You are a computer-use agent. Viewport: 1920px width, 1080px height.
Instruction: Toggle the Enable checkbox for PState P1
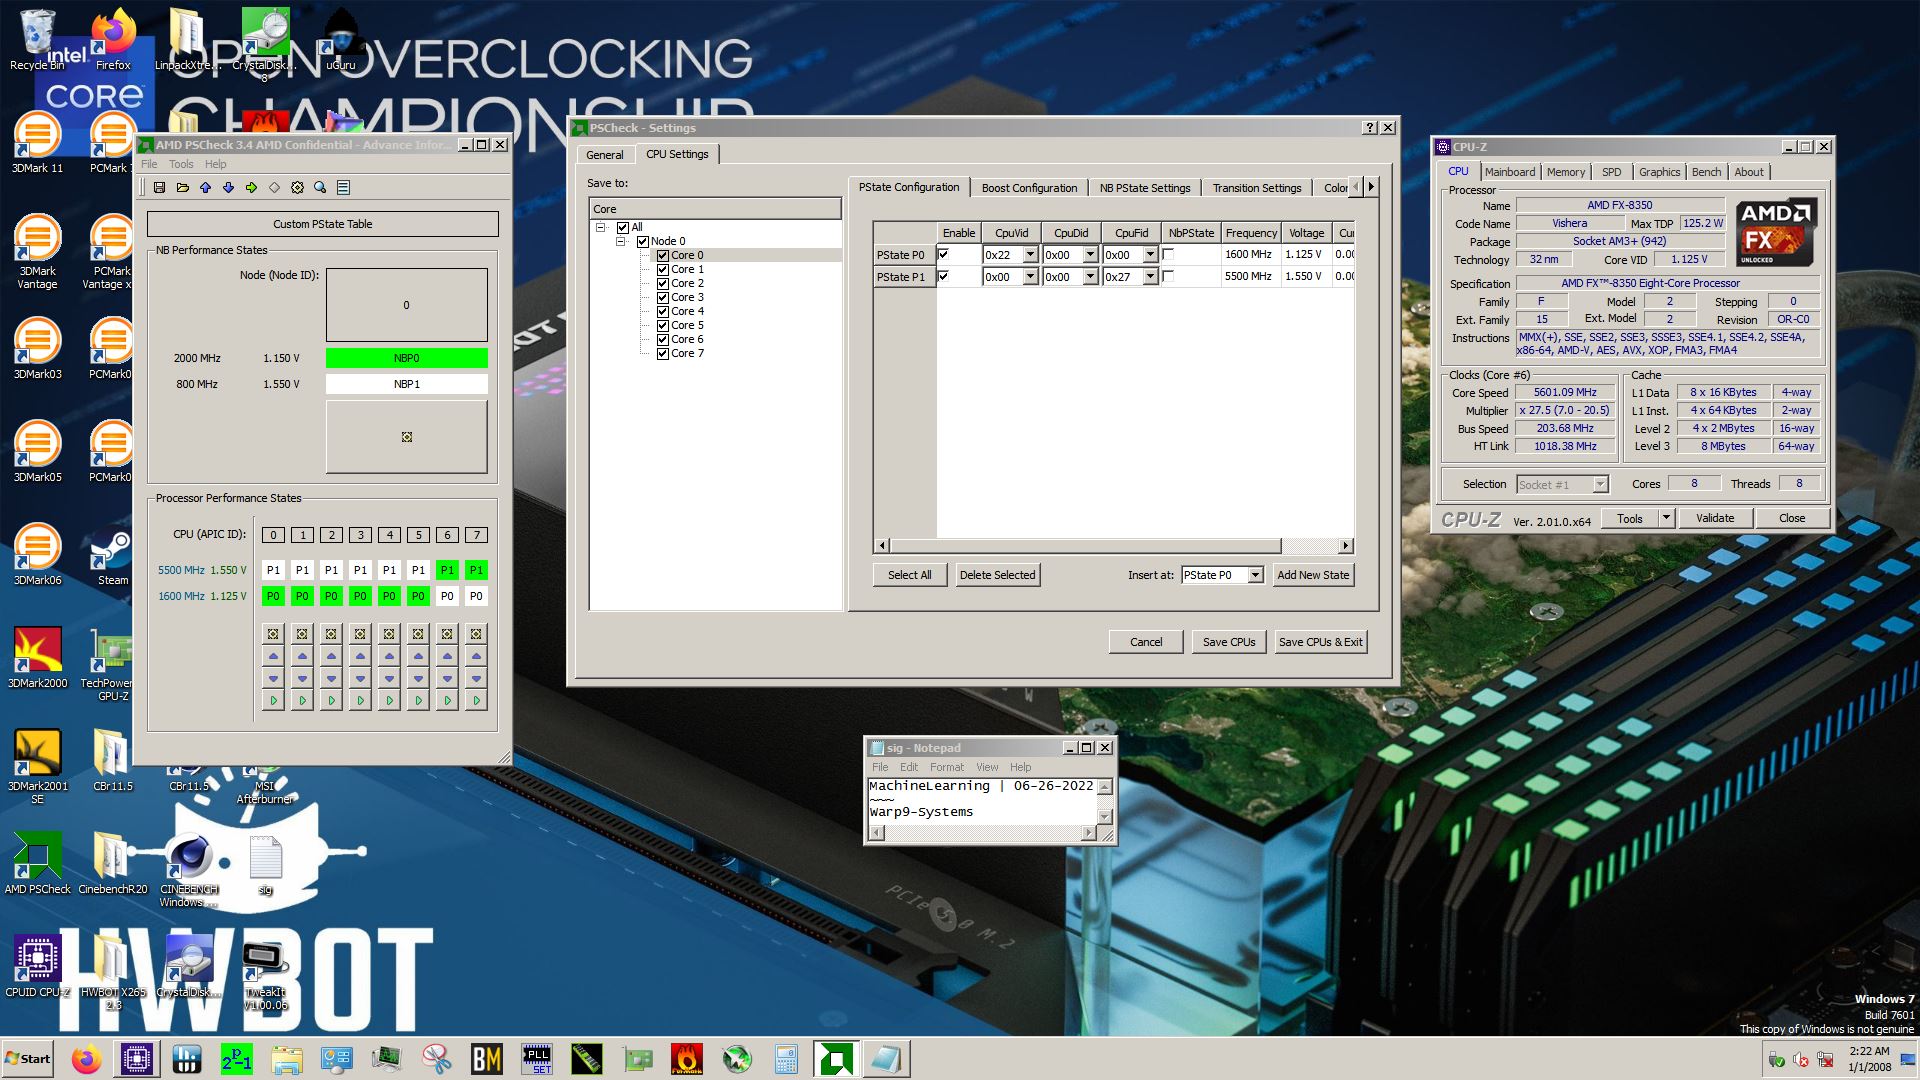click(x=943, y=276)
